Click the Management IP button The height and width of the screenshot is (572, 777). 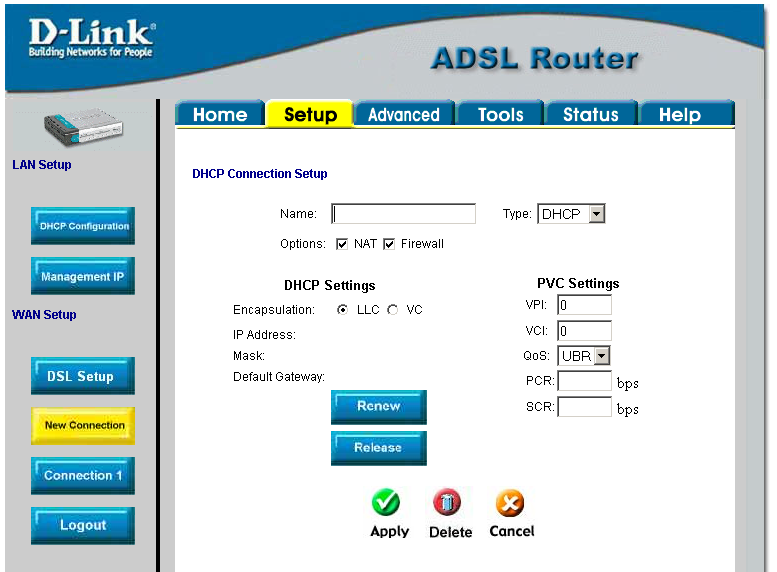(83, 276)
